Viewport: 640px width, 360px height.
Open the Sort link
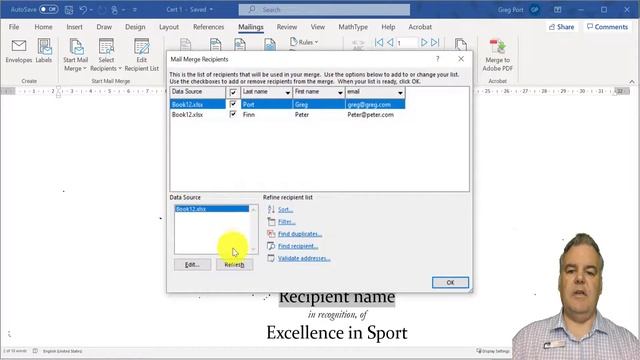285,210
